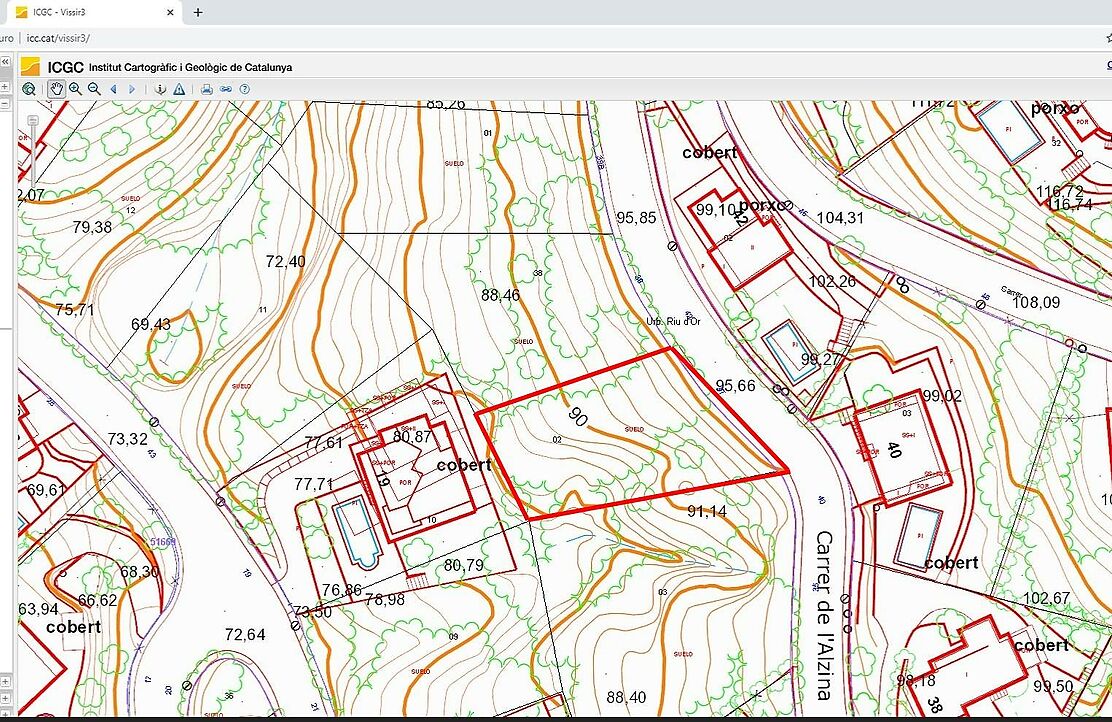Click the elevation label 102,26

[x=833, y=281]
